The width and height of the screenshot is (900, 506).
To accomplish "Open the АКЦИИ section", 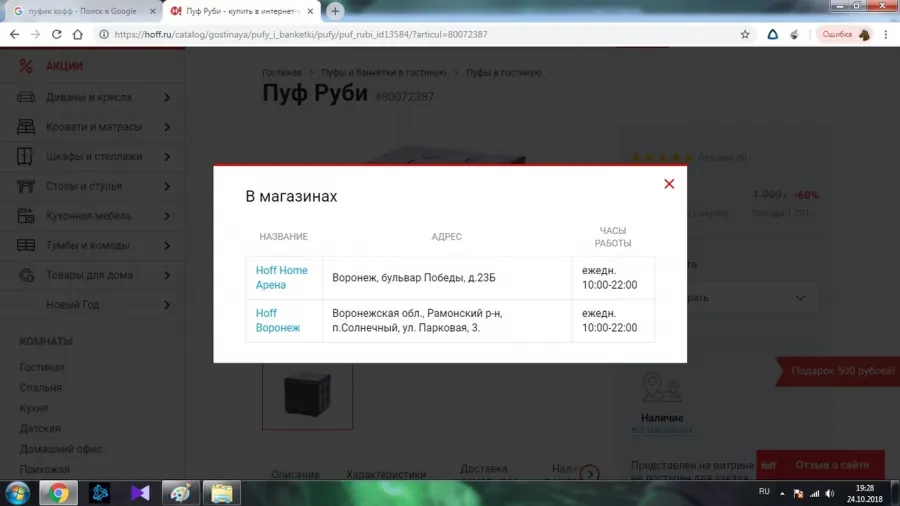I will (64, 66).
